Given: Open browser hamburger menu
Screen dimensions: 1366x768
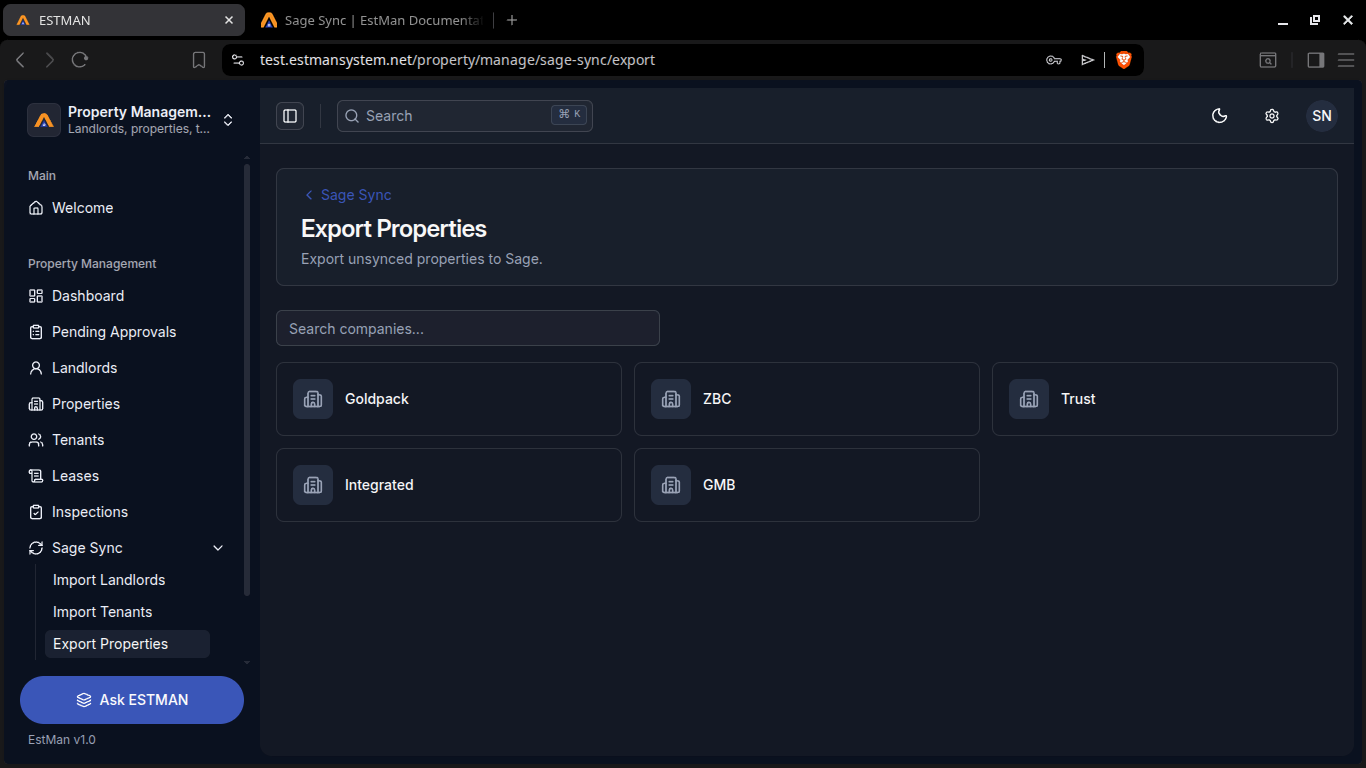Looking at the screenshot, I should tap(1346, 60).
